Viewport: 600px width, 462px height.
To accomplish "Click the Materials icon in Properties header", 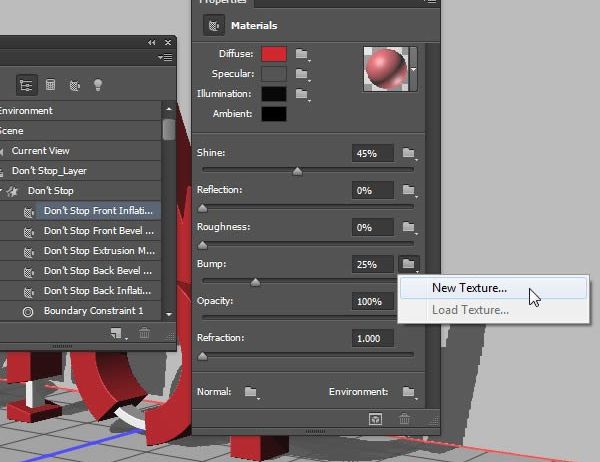I will pos(214,26).
